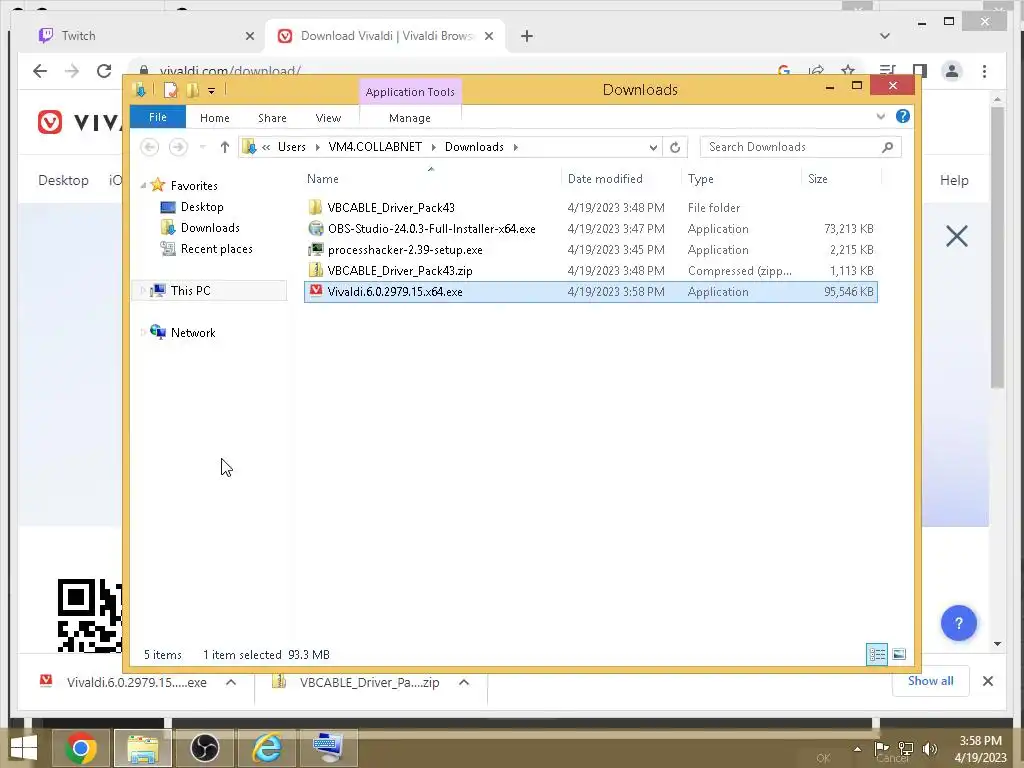This screenshot has width=1024, height=768.
Task: Click VM4.COLLABNET breadcrumb segment
Action: point(375,147)
